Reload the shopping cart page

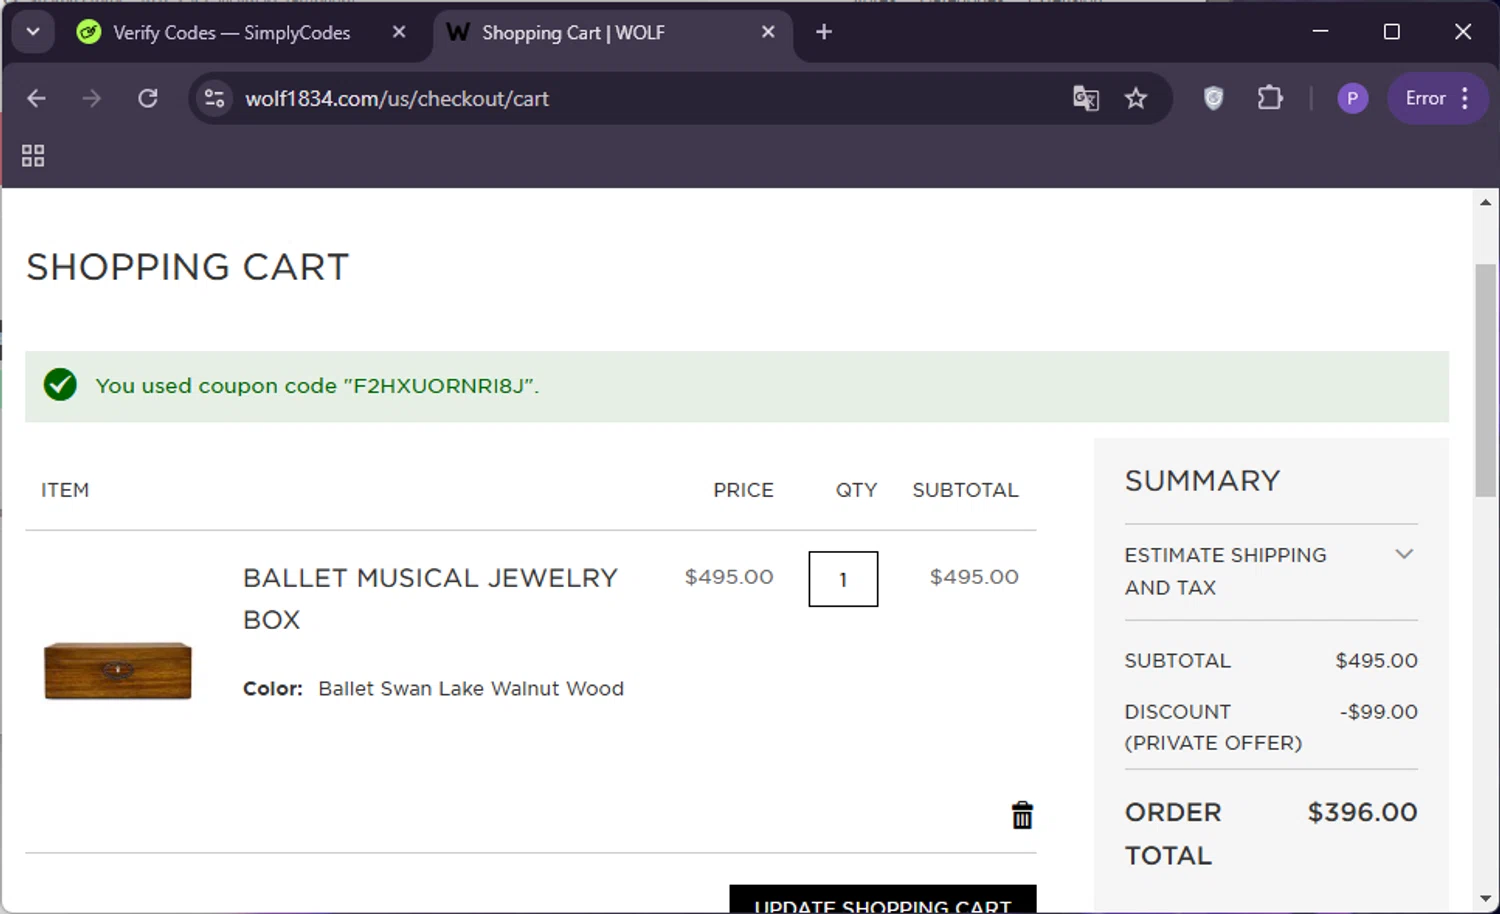point(148,98)
